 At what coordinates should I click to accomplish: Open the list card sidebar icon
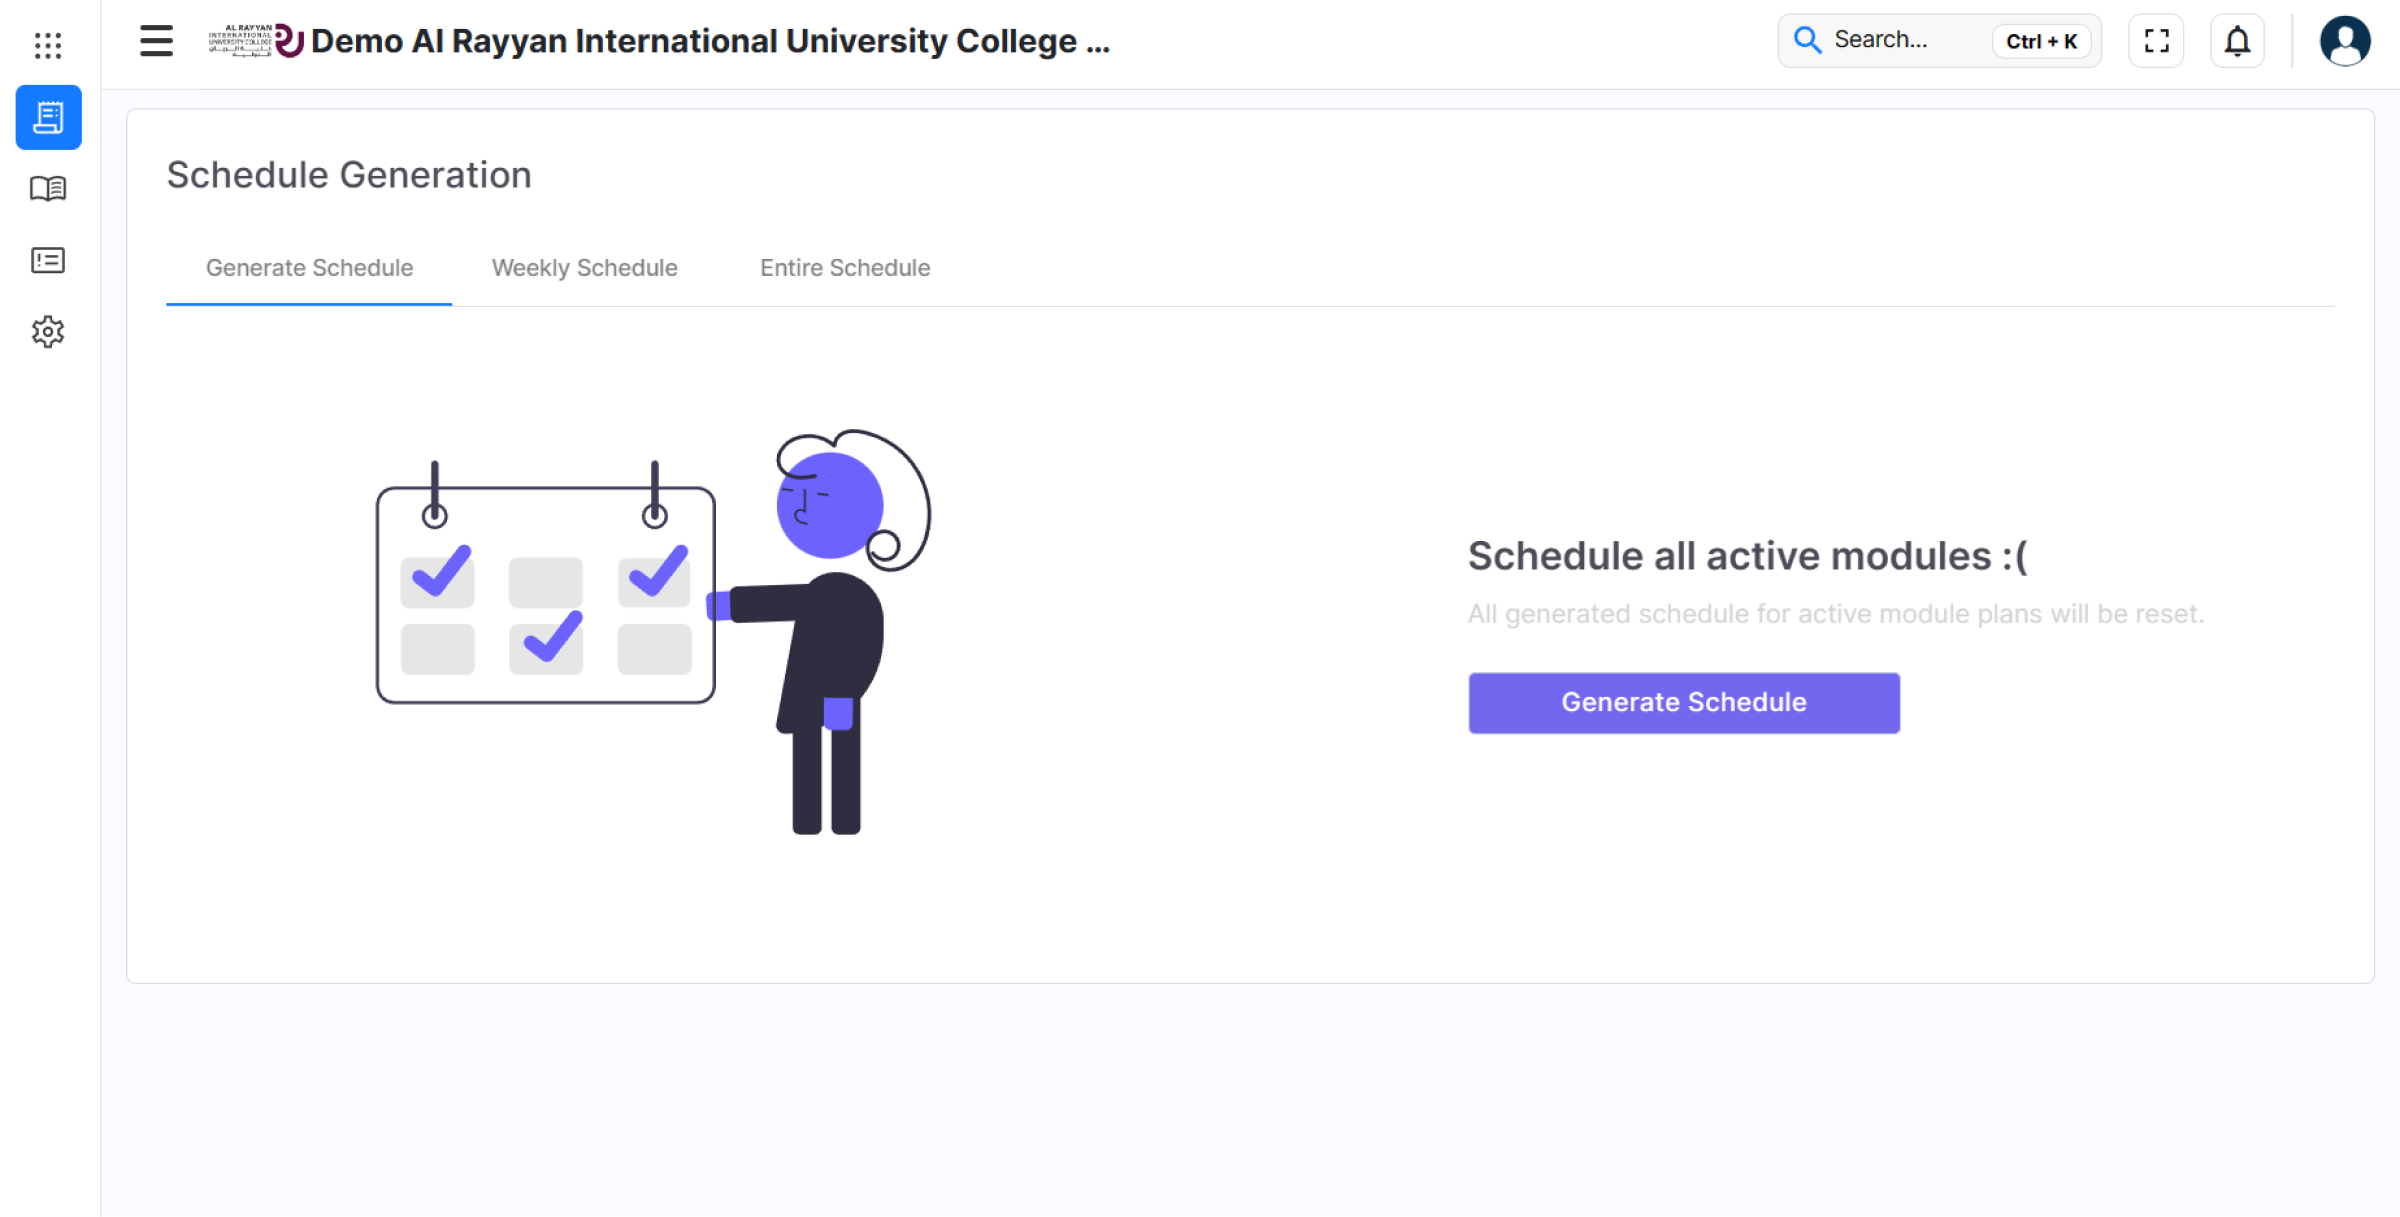(x=48, y=261)
